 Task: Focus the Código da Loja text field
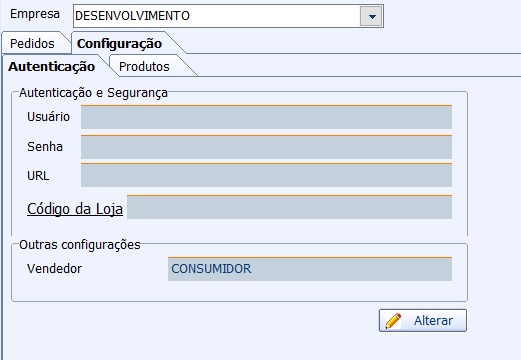pos(289,207)
